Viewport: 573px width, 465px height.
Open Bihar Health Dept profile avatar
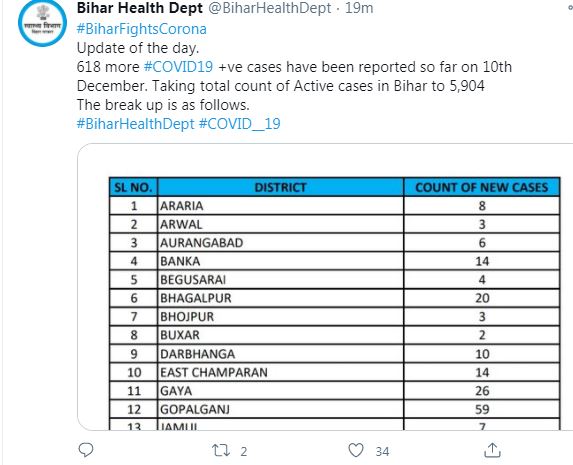pos(42,23)
